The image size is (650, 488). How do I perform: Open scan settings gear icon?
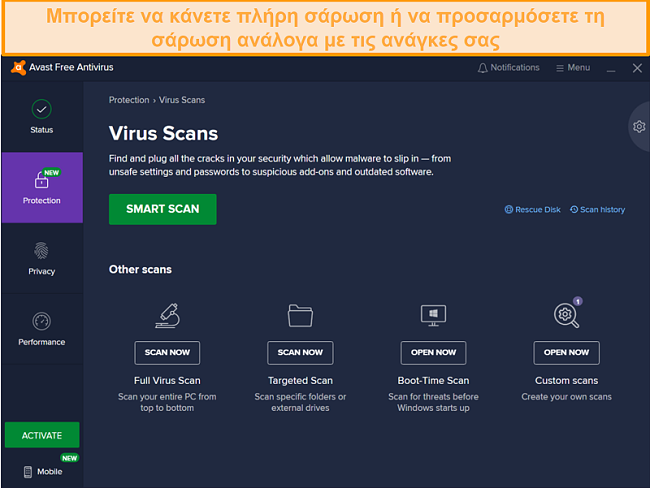click(x=639, y=126)
